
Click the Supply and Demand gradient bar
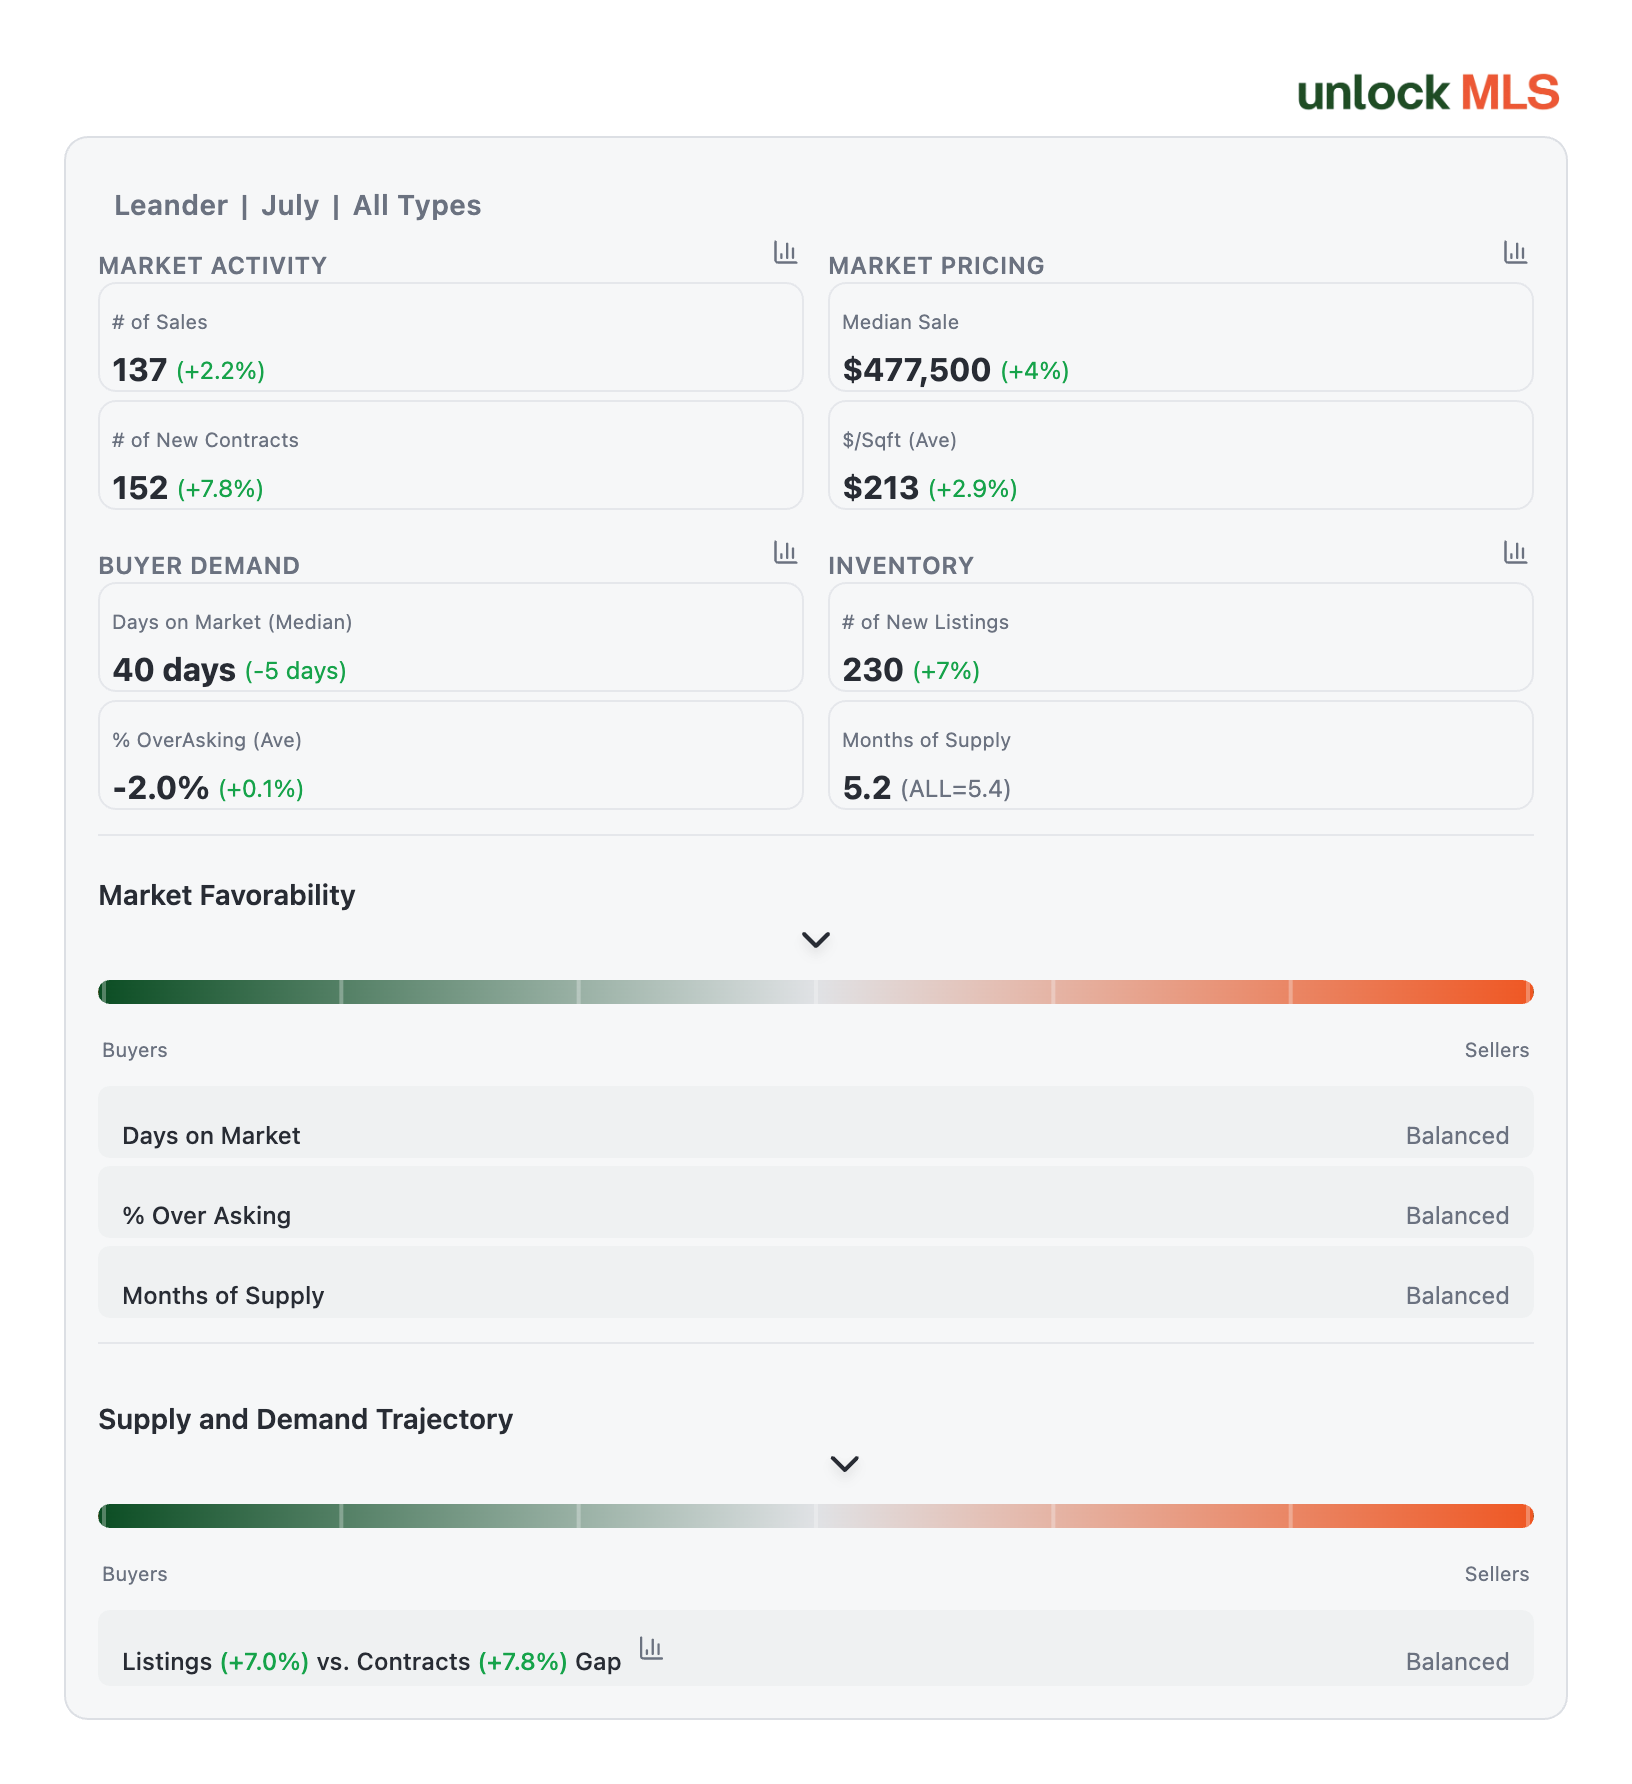[816, 1516]
